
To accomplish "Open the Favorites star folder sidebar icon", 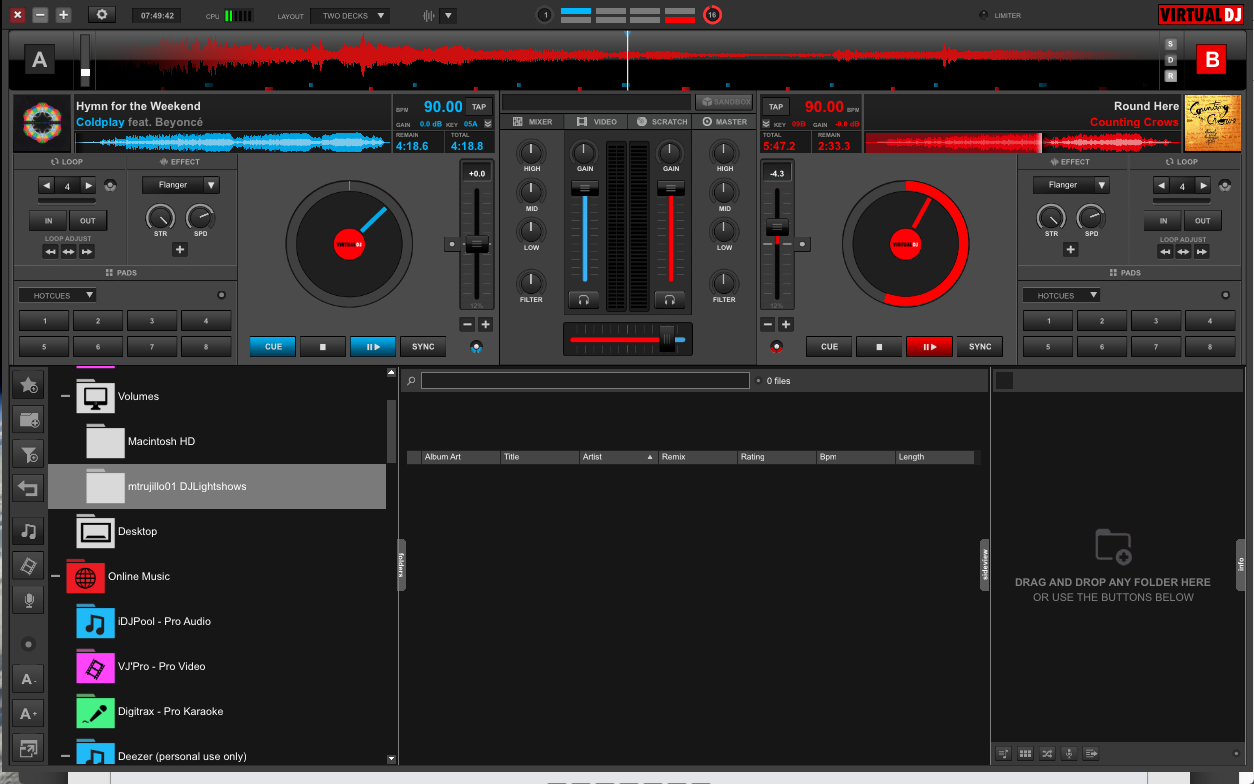I will [29, 385].
